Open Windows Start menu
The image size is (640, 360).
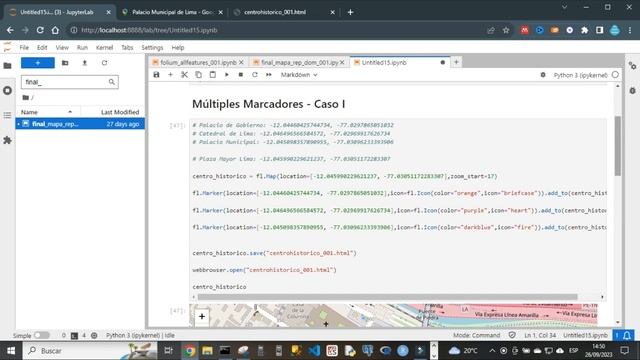click(11, 351)
